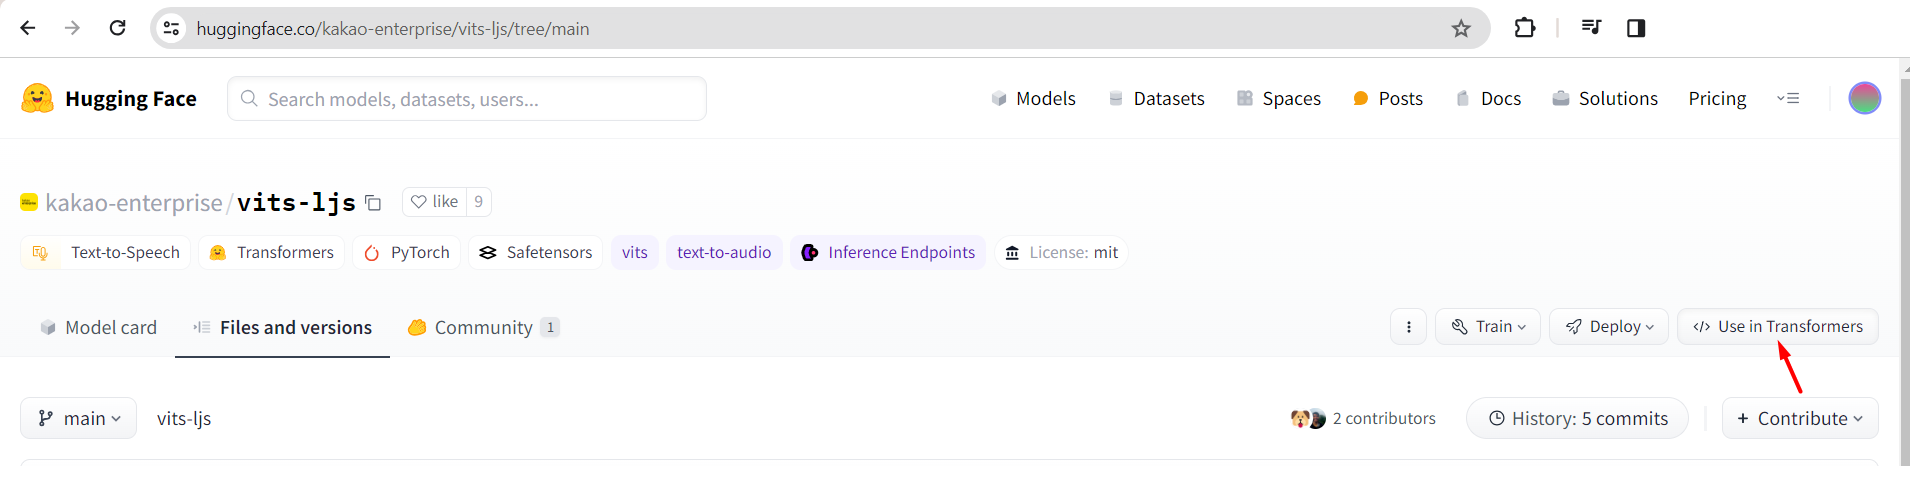Open the browser extensions puzzle icon
1910x478 pixels.
click(x=1524, y=28)
